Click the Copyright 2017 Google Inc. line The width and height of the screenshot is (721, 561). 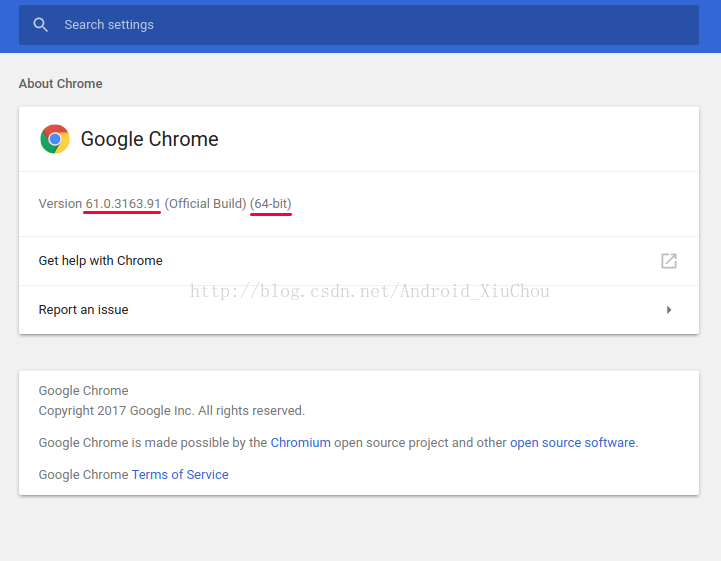point(172,411)
